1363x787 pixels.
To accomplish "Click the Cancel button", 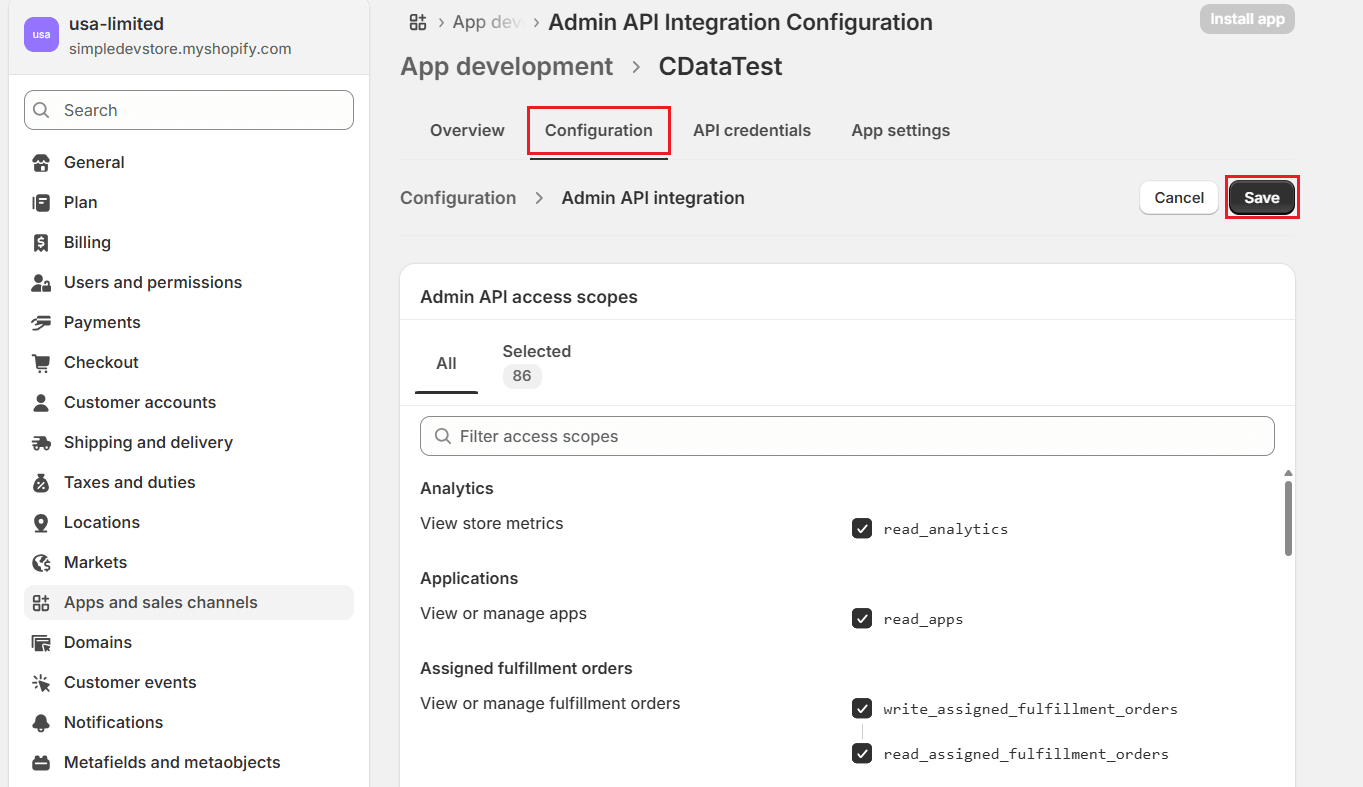I will pos(1179,198).
